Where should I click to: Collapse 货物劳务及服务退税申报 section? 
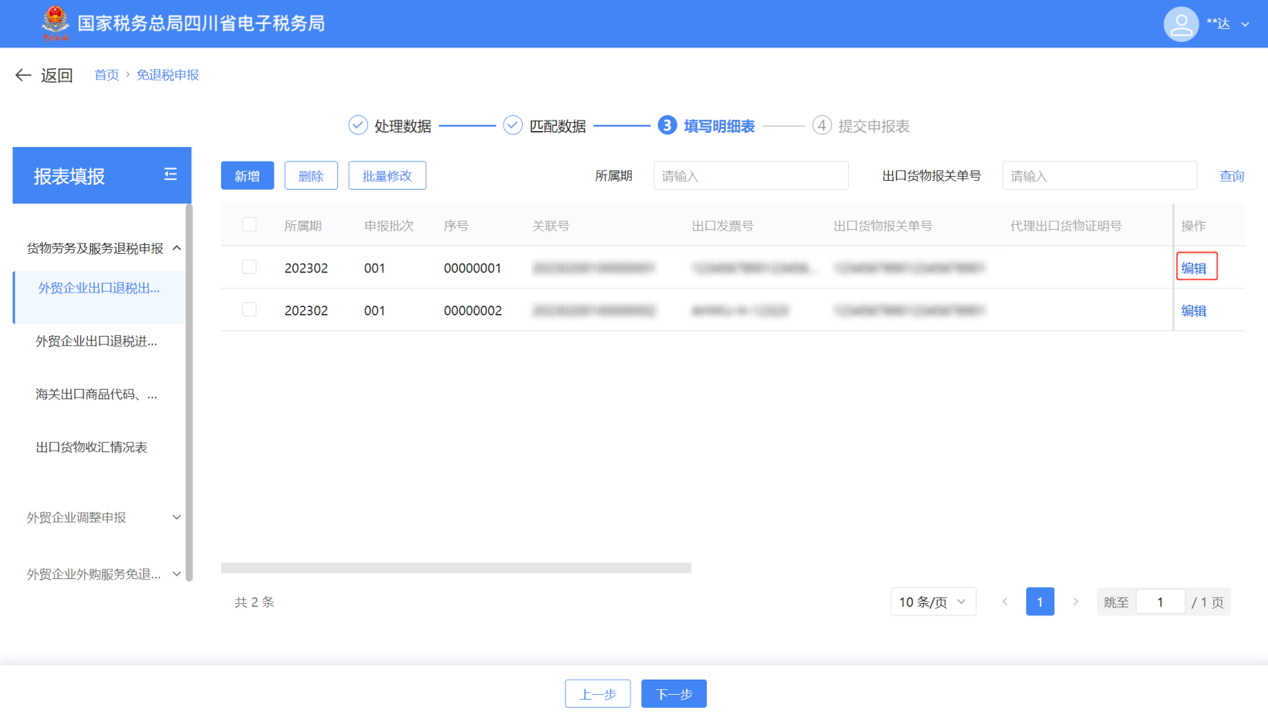click(176, 248)
